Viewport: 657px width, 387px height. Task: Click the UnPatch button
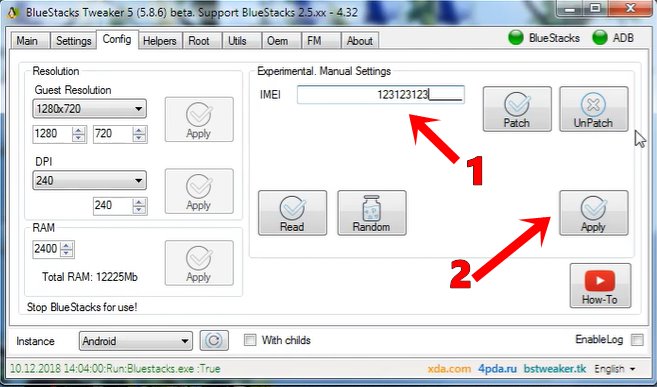[594, 109]
